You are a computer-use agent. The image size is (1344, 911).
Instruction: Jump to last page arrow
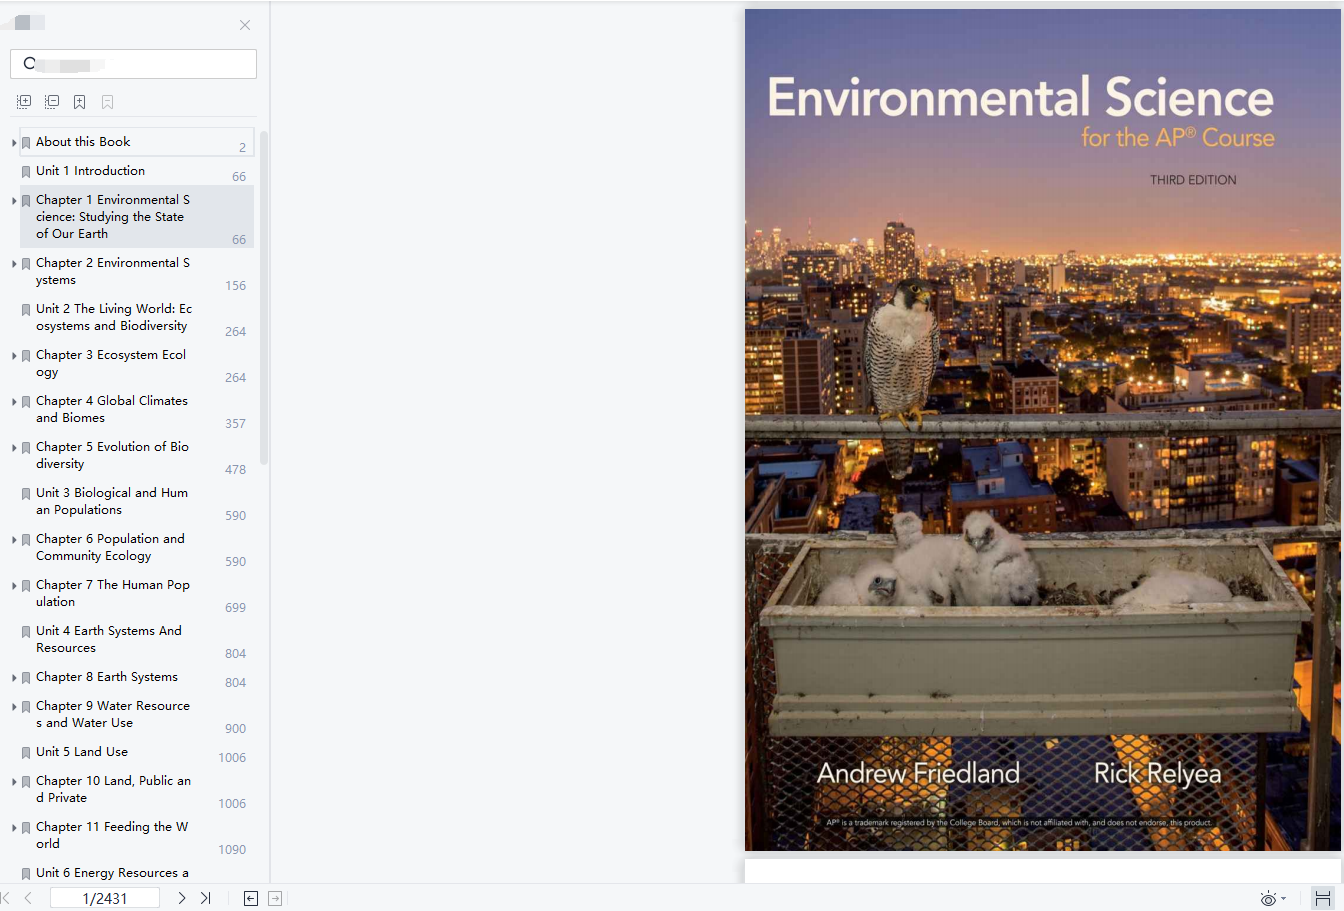(205, 898)
